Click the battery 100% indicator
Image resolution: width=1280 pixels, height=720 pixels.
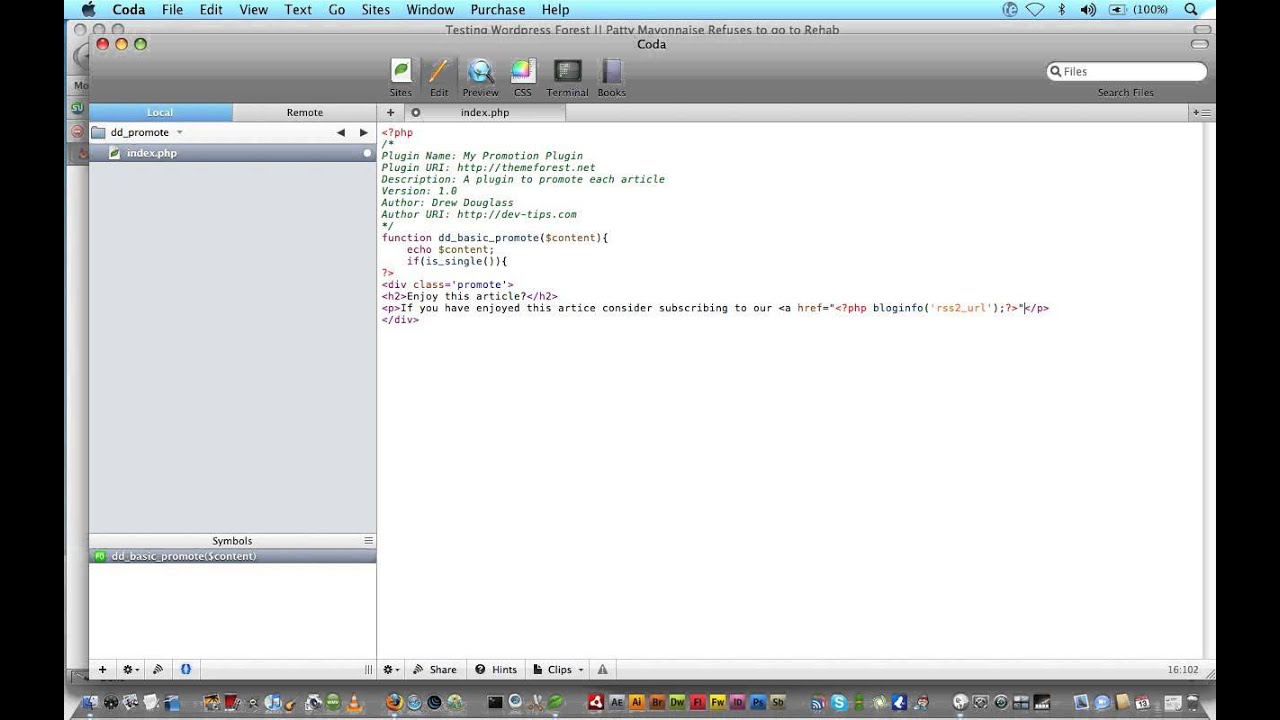coord(1139,9)
